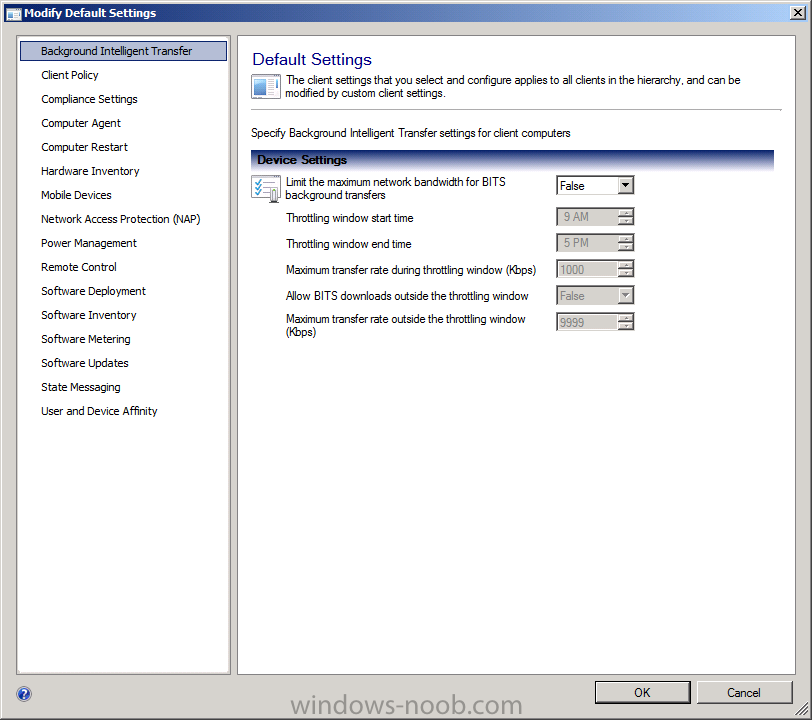812x720 pixels.
Task: Select Mobile Devices settings
Action: point(76,195)
